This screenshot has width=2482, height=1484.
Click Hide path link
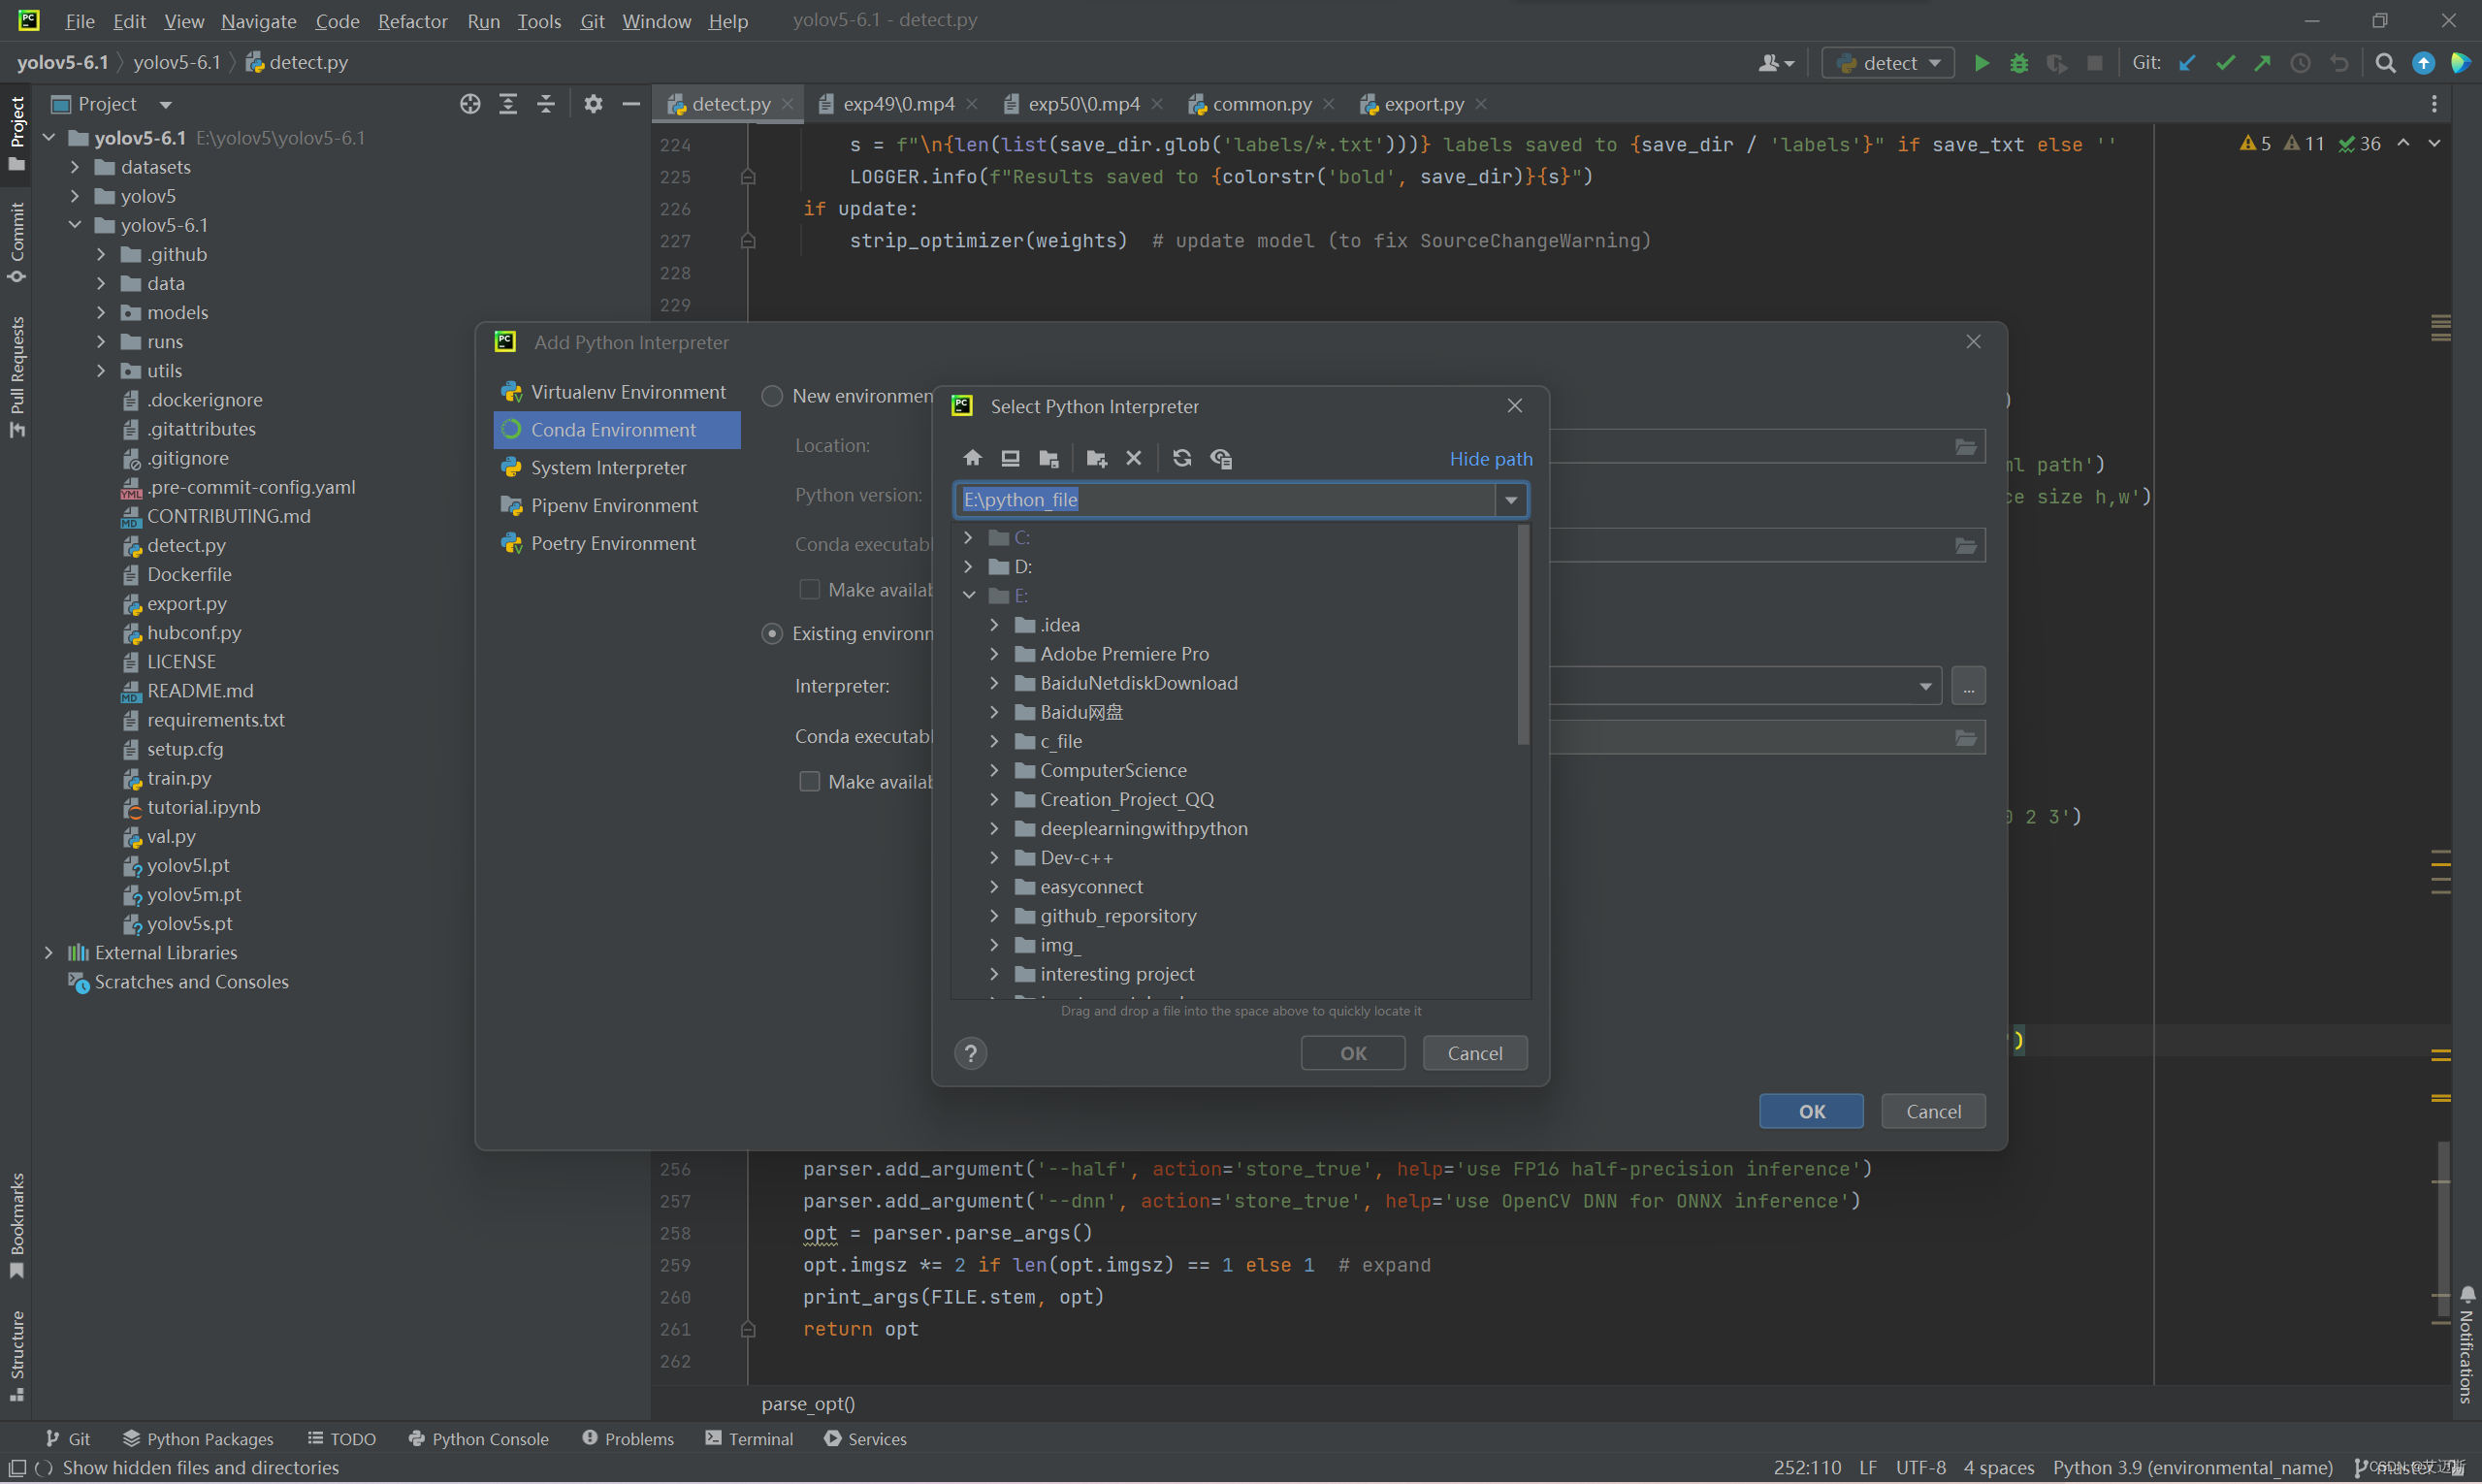tap(1490, 458)
